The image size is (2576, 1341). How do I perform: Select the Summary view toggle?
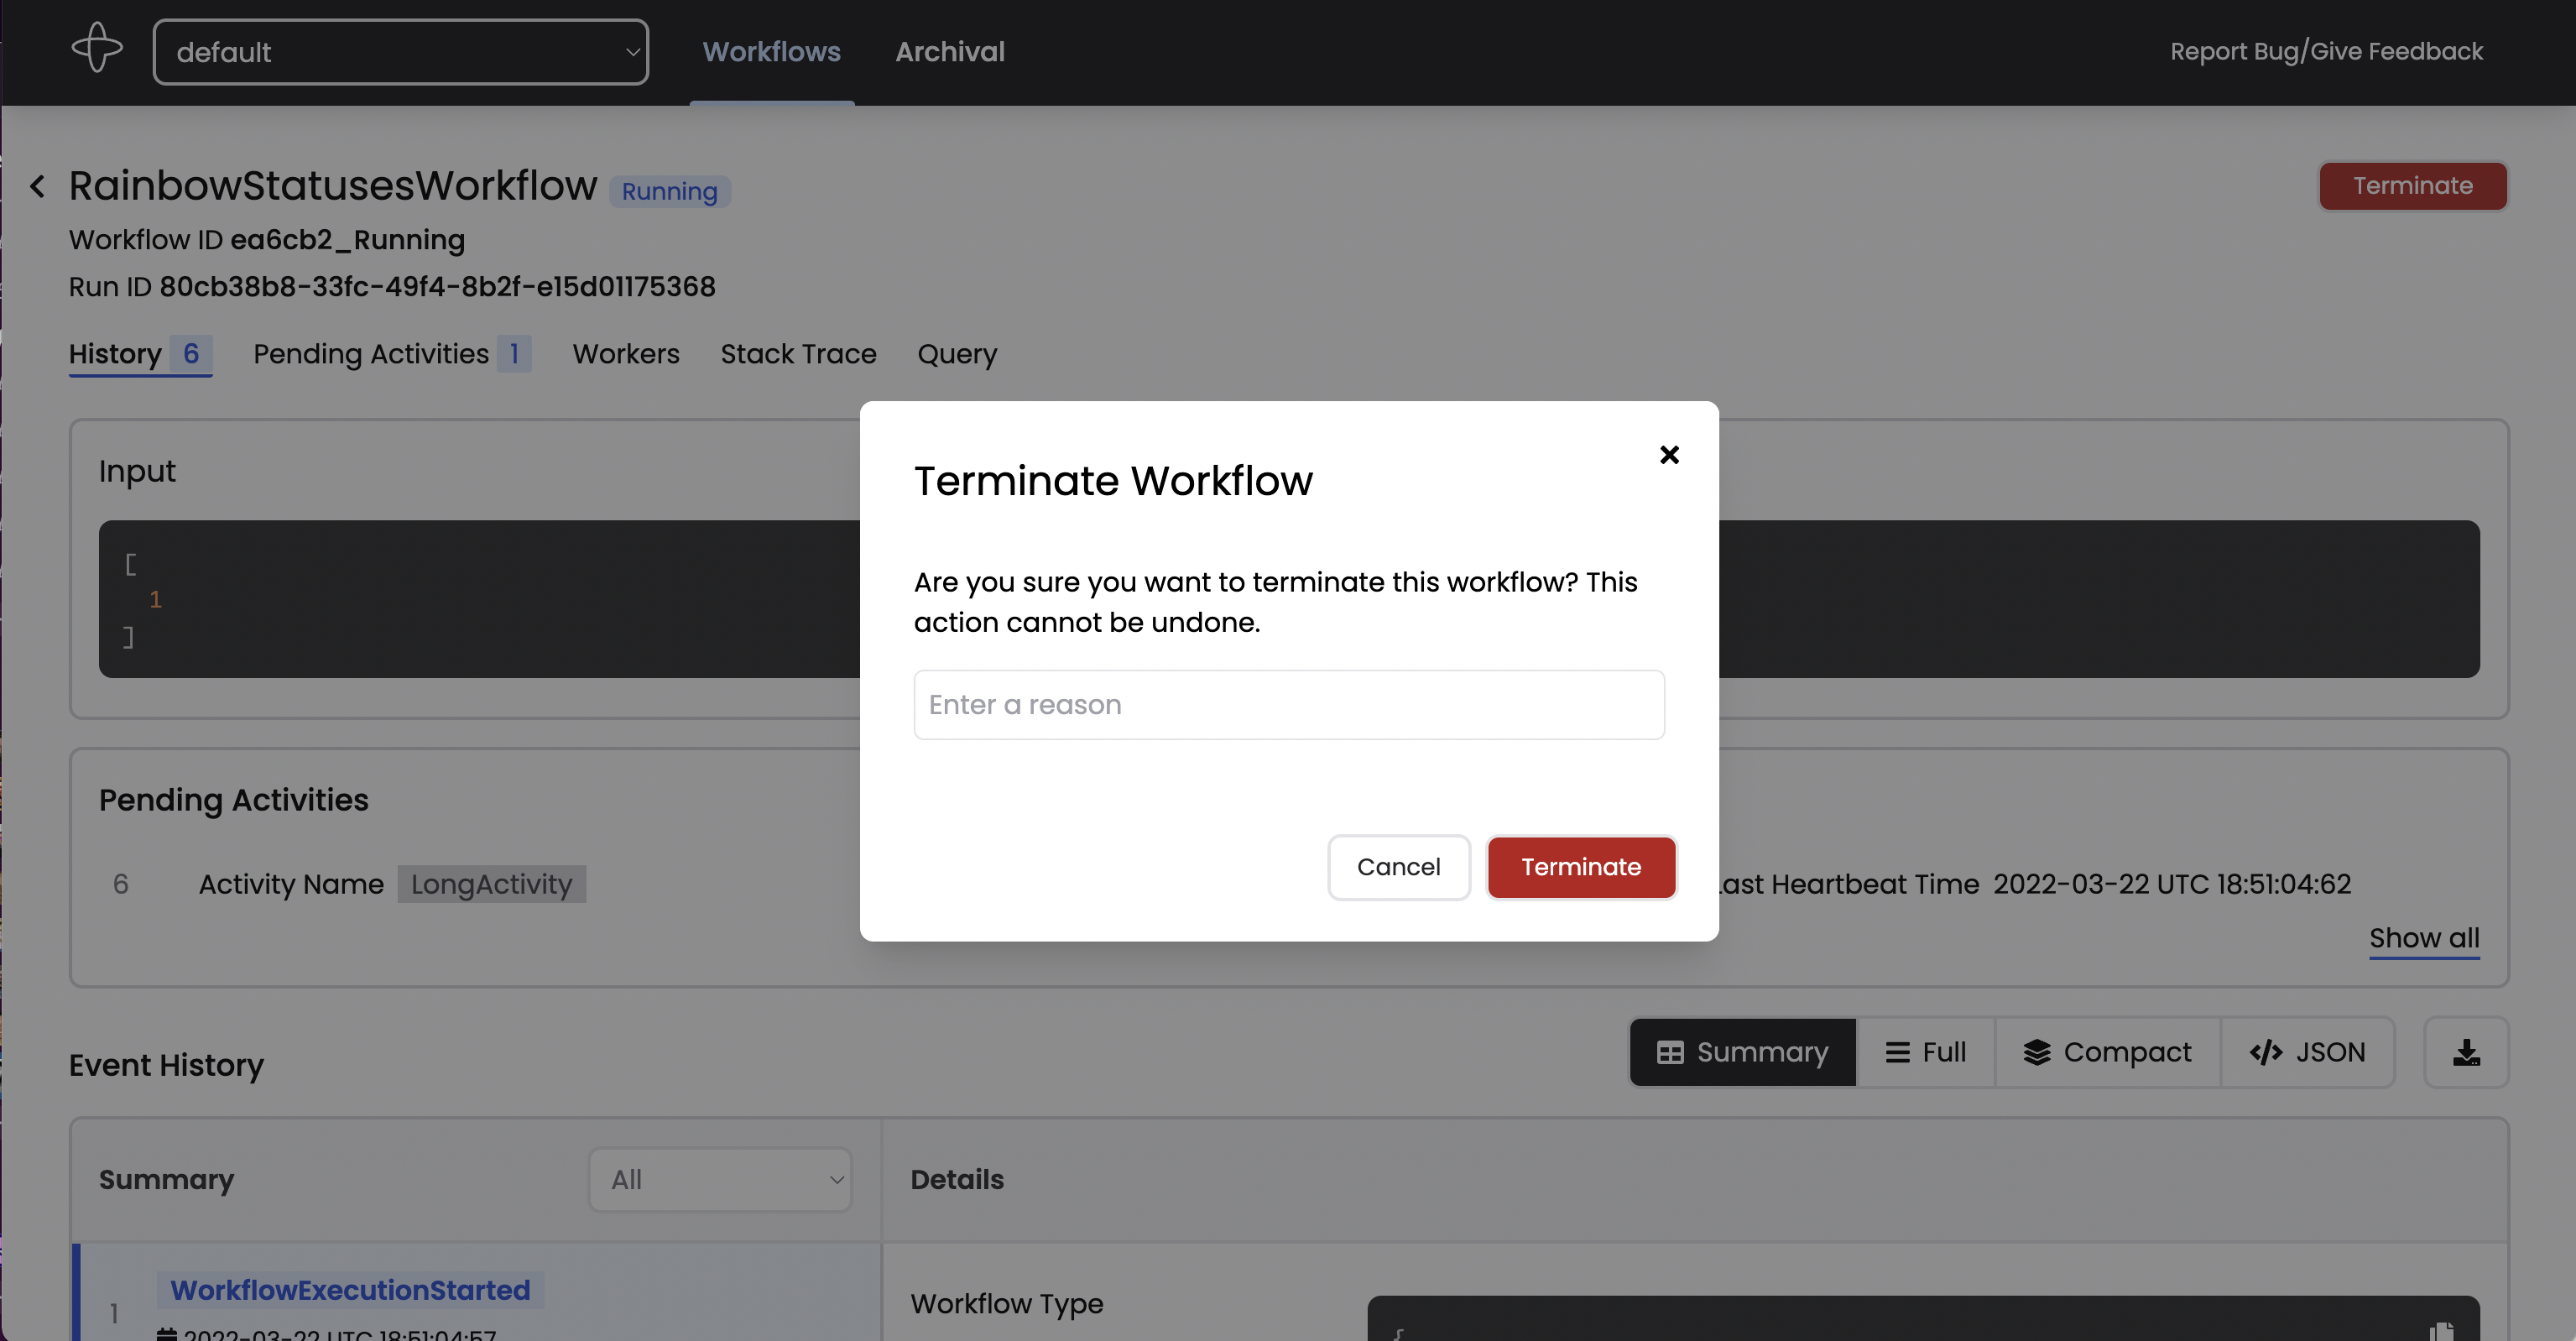coord(1742,1052)
